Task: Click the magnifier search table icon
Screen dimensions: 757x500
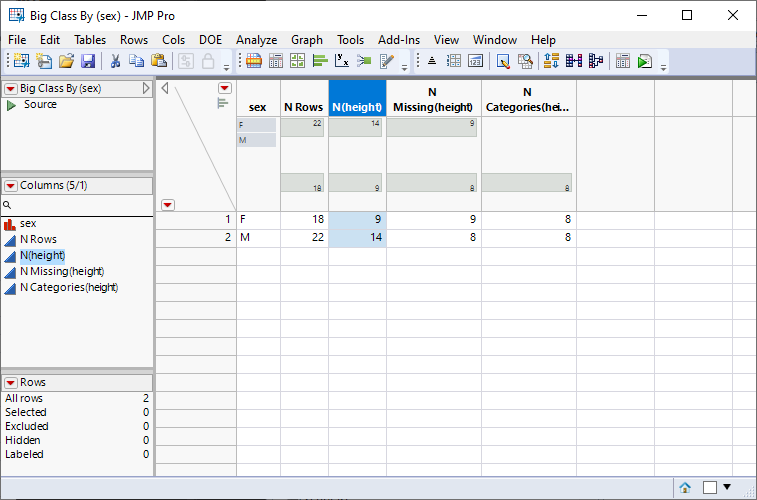Action: pos(525,61)
